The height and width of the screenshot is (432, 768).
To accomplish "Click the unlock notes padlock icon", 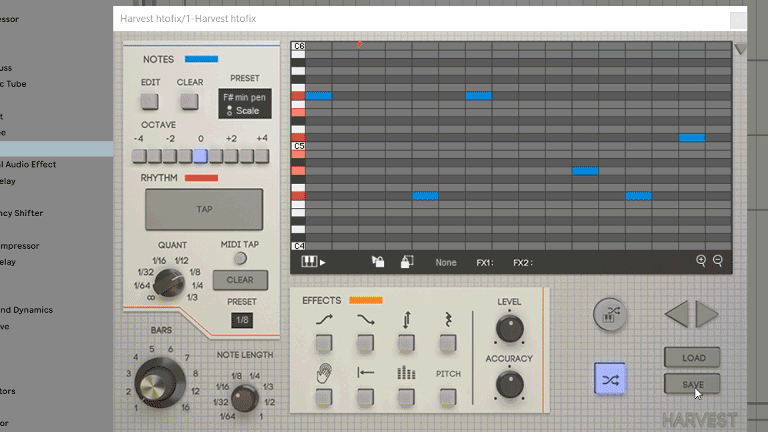I will 377,262.
